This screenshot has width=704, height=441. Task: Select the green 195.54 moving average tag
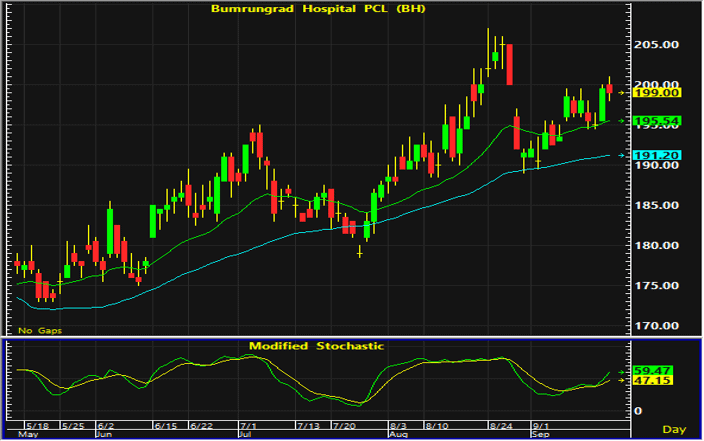pos(657,121)
